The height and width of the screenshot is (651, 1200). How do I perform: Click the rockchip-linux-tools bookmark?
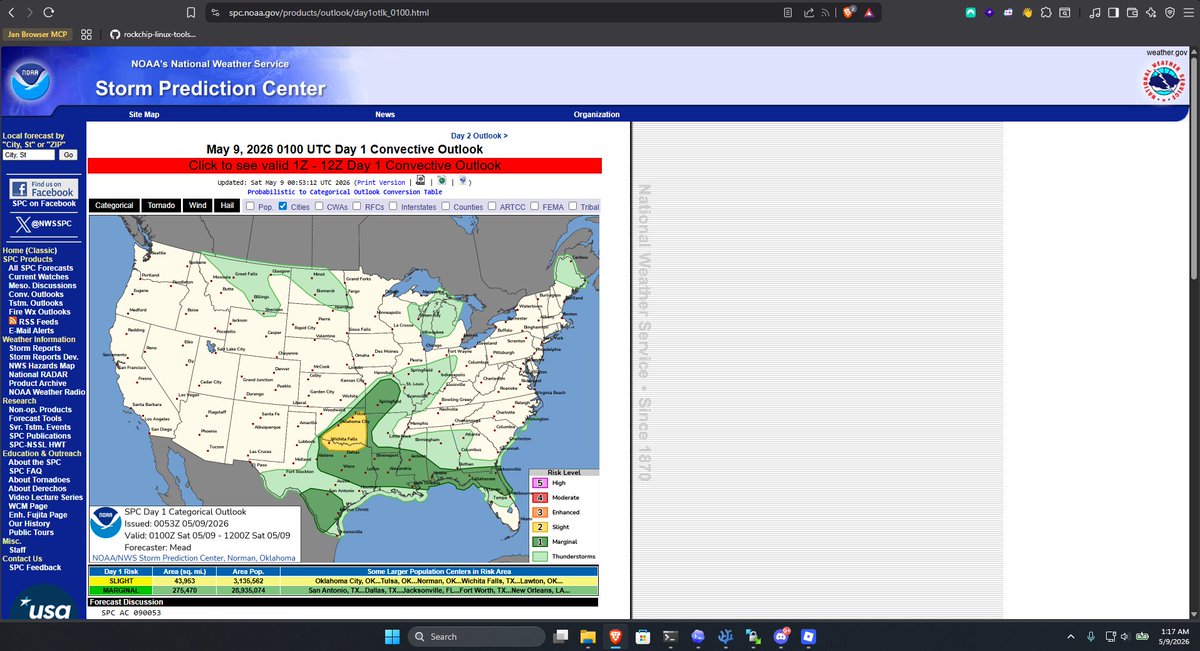(152, 34)
